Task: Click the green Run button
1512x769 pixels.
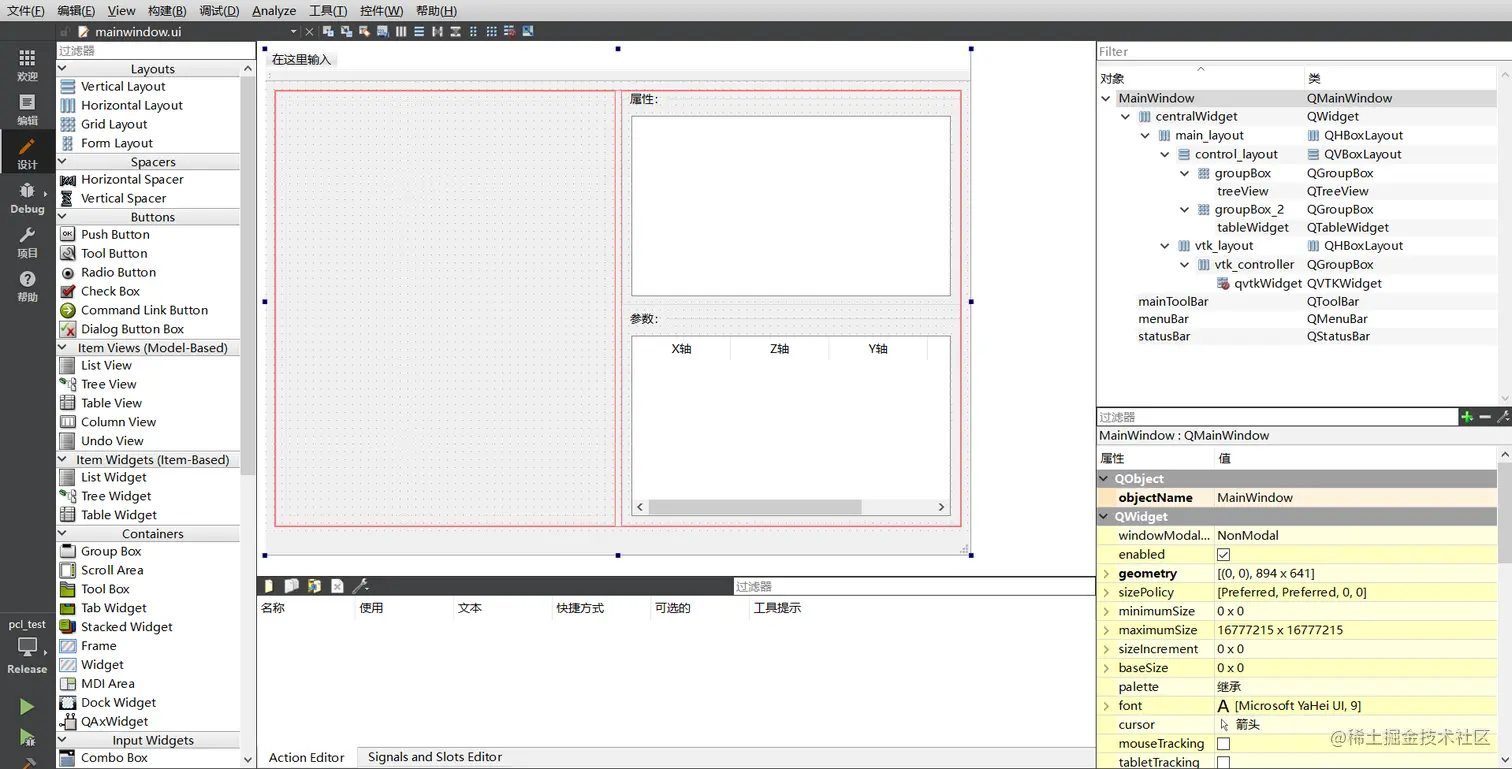Action: tap(27, 707)
